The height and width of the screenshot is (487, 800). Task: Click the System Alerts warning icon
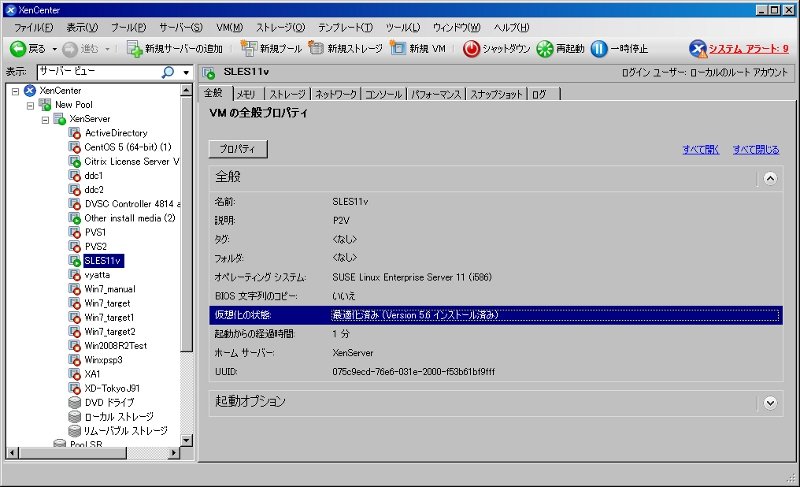click(x=697, y=49)
